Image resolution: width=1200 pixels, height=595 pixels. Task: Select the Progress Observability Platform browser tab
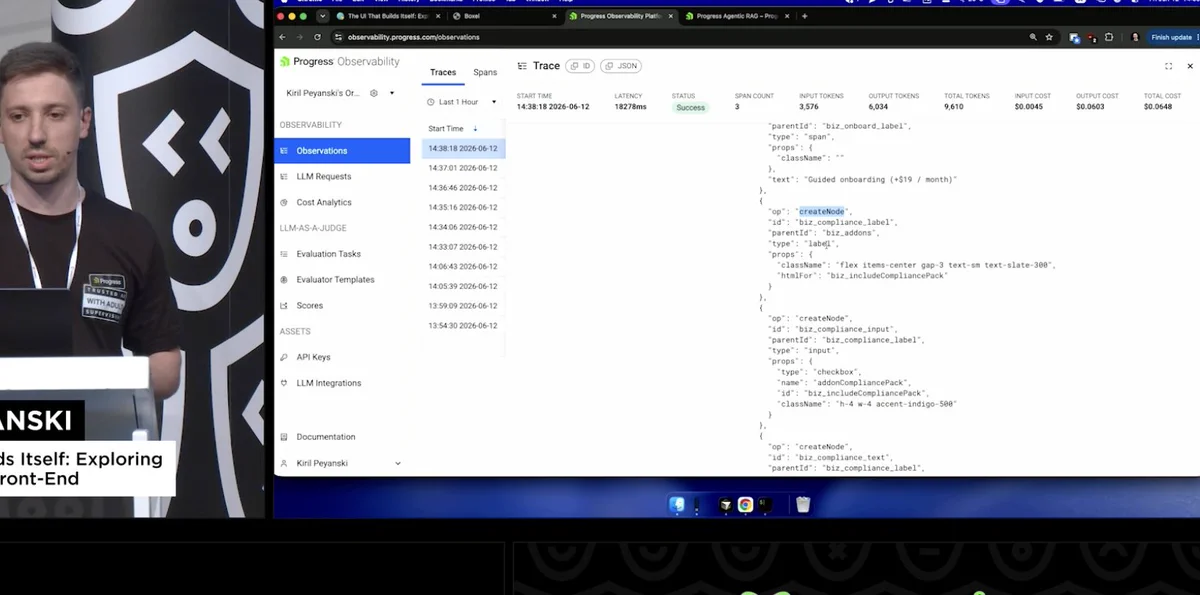click(x=620, y=16)
